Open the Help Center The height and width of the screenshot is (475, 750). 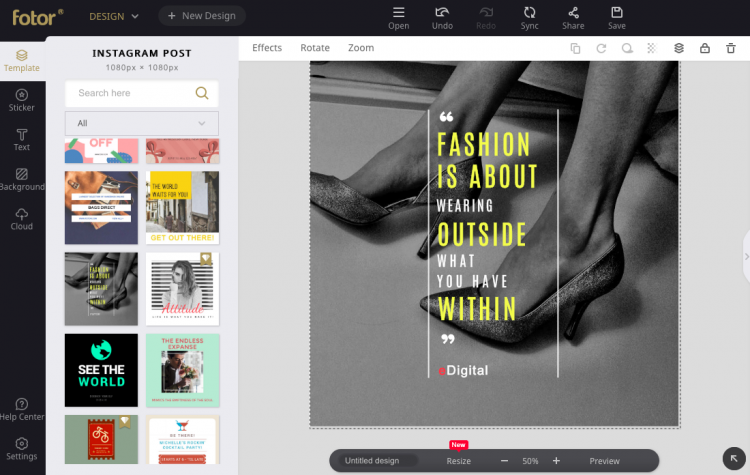click(x=22, y=410)
